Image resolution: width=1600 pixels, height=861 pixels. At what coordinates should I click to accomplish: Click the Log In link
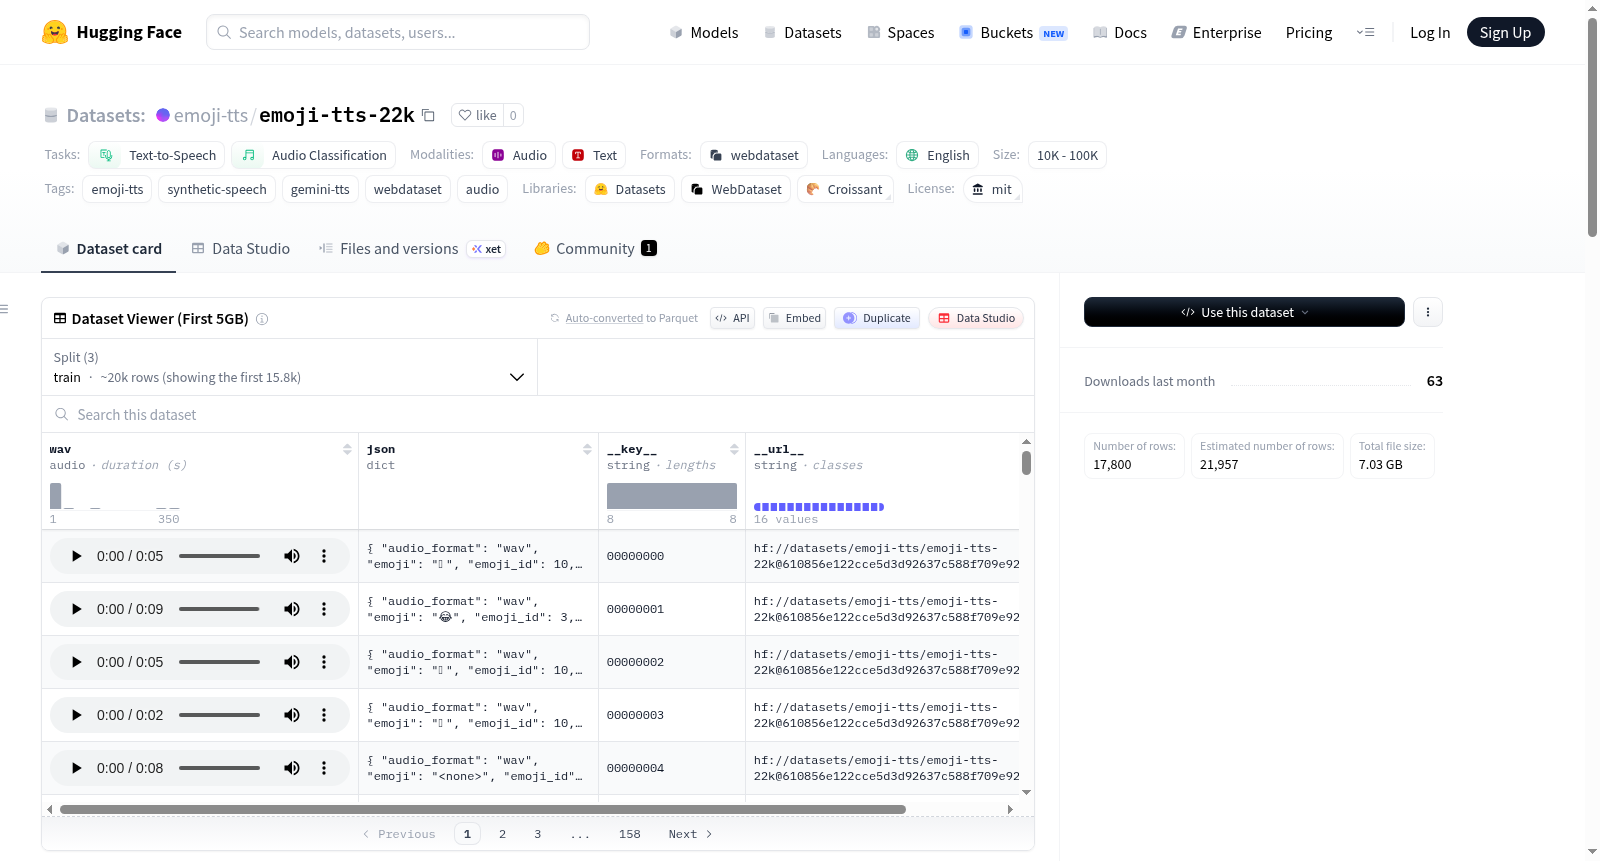coord(1430,33)
